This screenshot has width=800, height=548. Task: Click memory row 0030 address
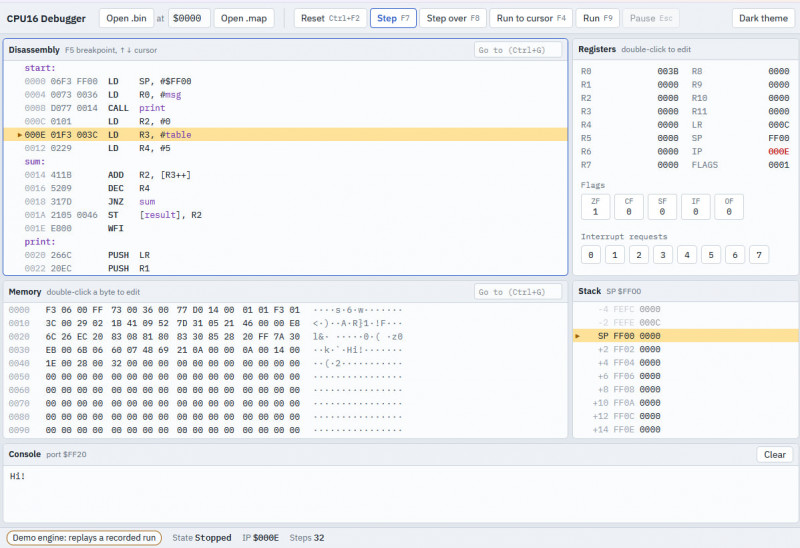19,350
